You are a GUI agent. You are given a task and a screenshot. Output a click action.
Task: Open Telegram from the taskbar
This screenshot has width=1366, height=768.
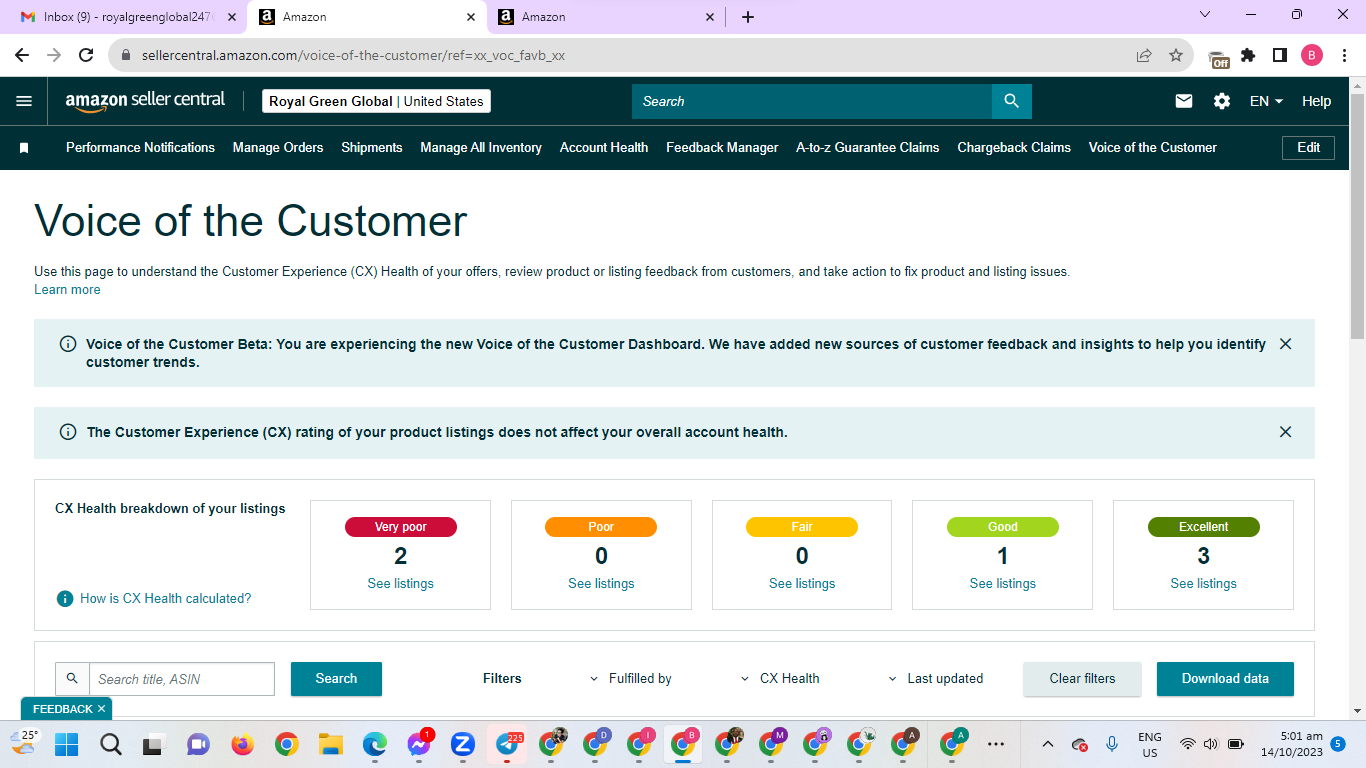[507, 744]
